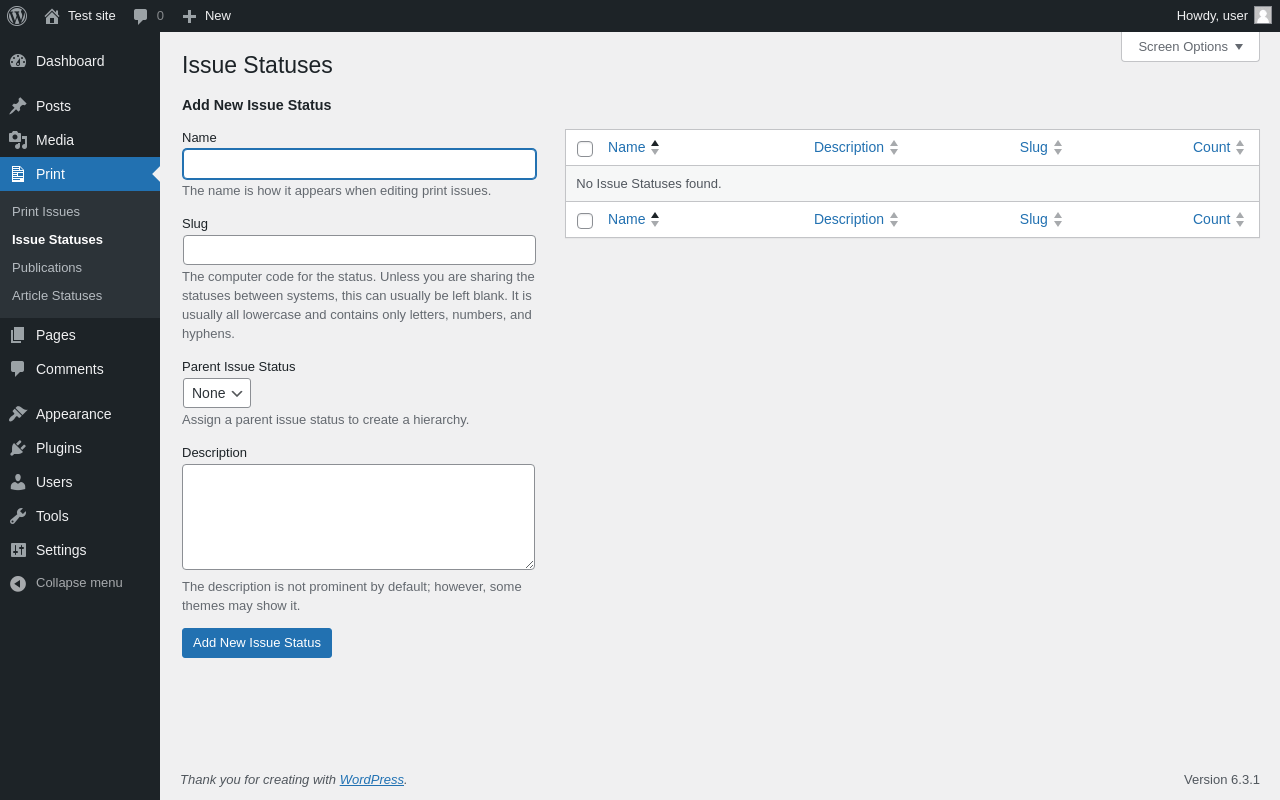The image size is (1280, 800).
Task: Click Howdy, user account text
Action: click(1212, 16)
